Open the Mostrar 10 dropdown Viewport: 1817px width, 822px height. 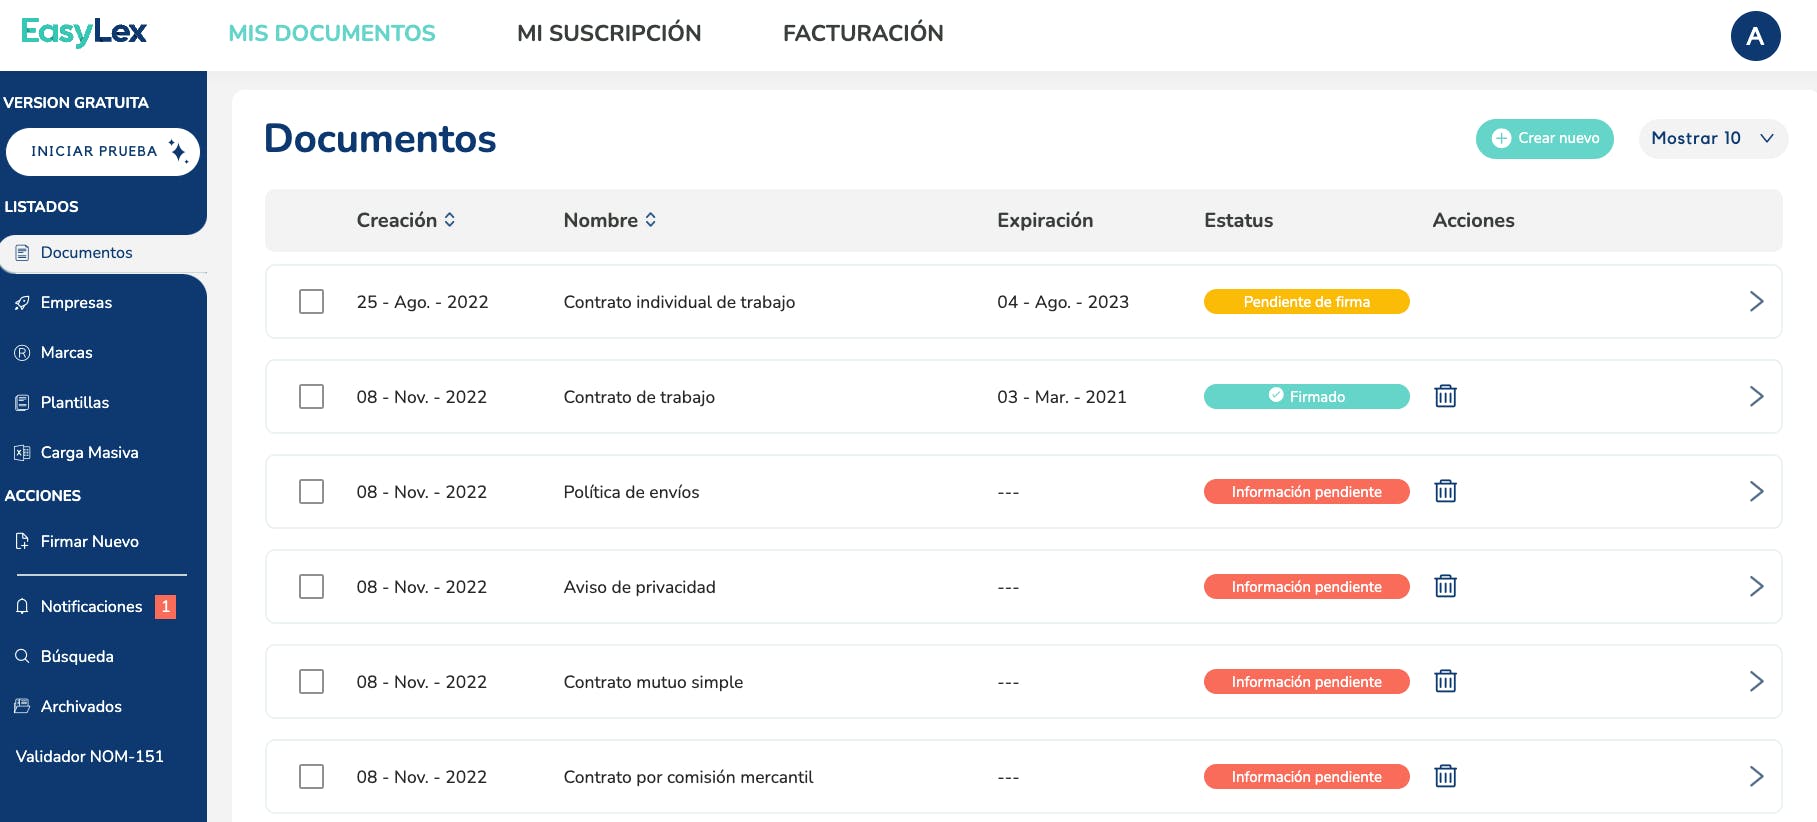point(1712,138)
